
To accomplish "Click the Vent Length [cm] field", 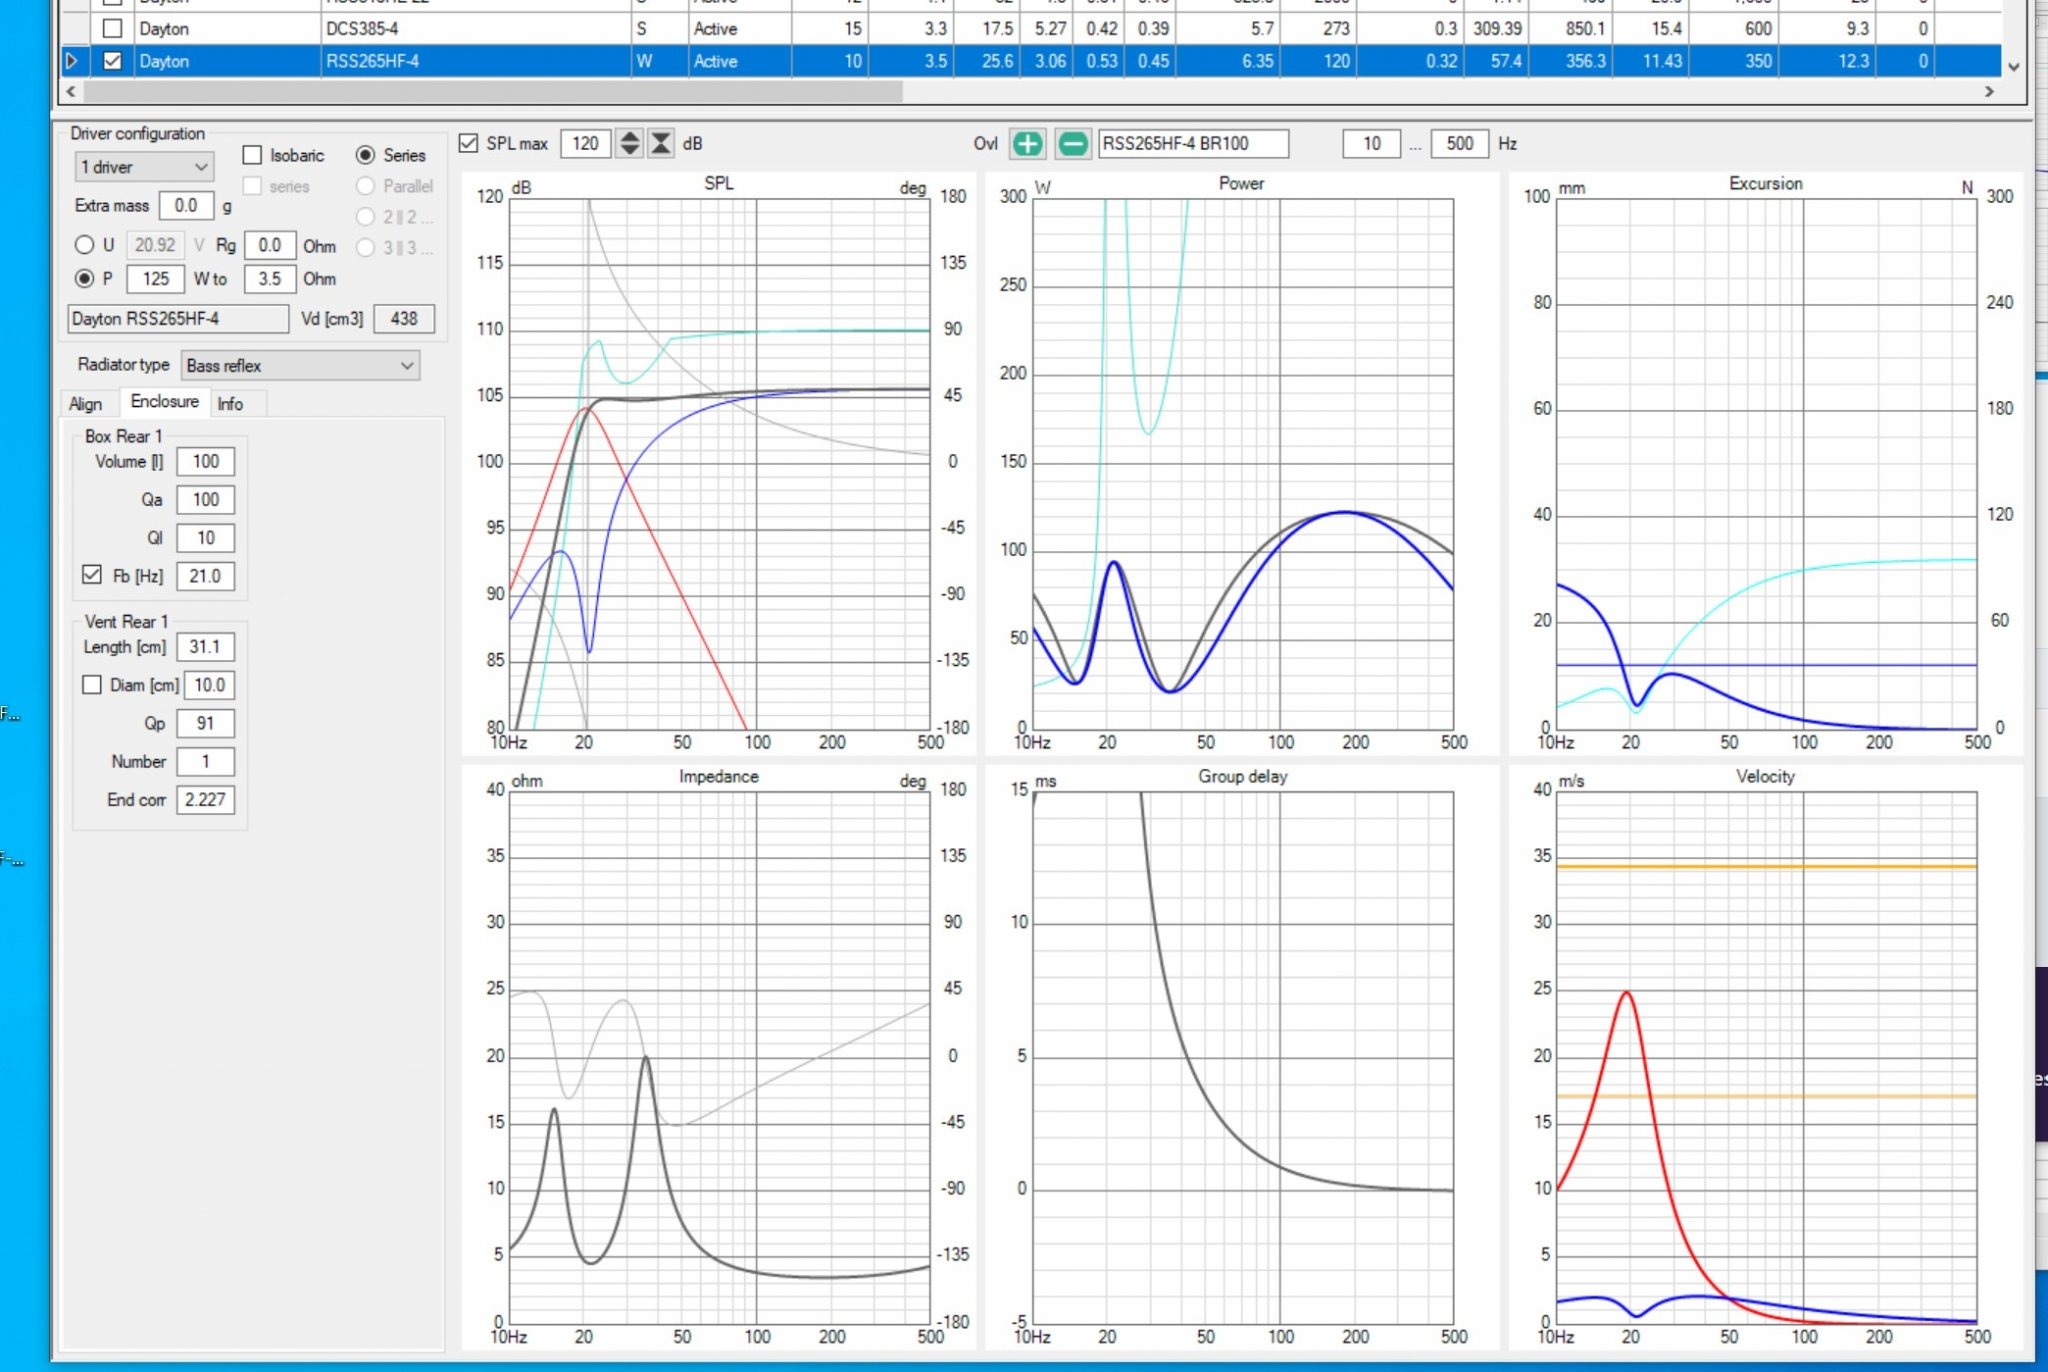I will [206, 647].
